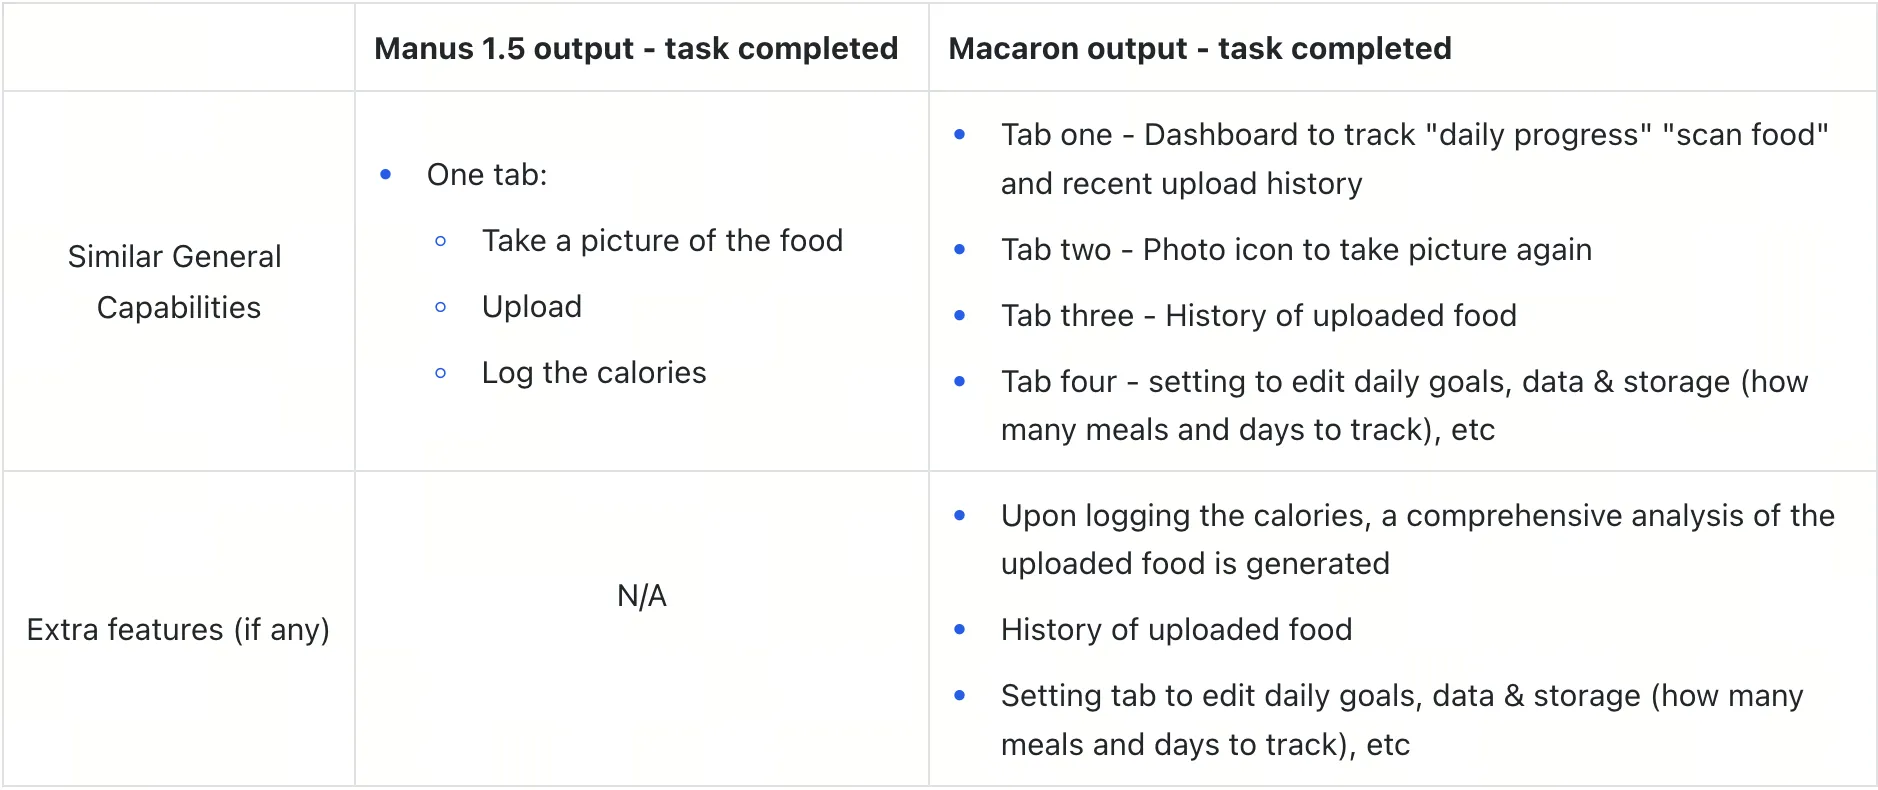The image size is (1878, 790).
Task: Click the "N/A" cell text
Action: click(642, 596)
